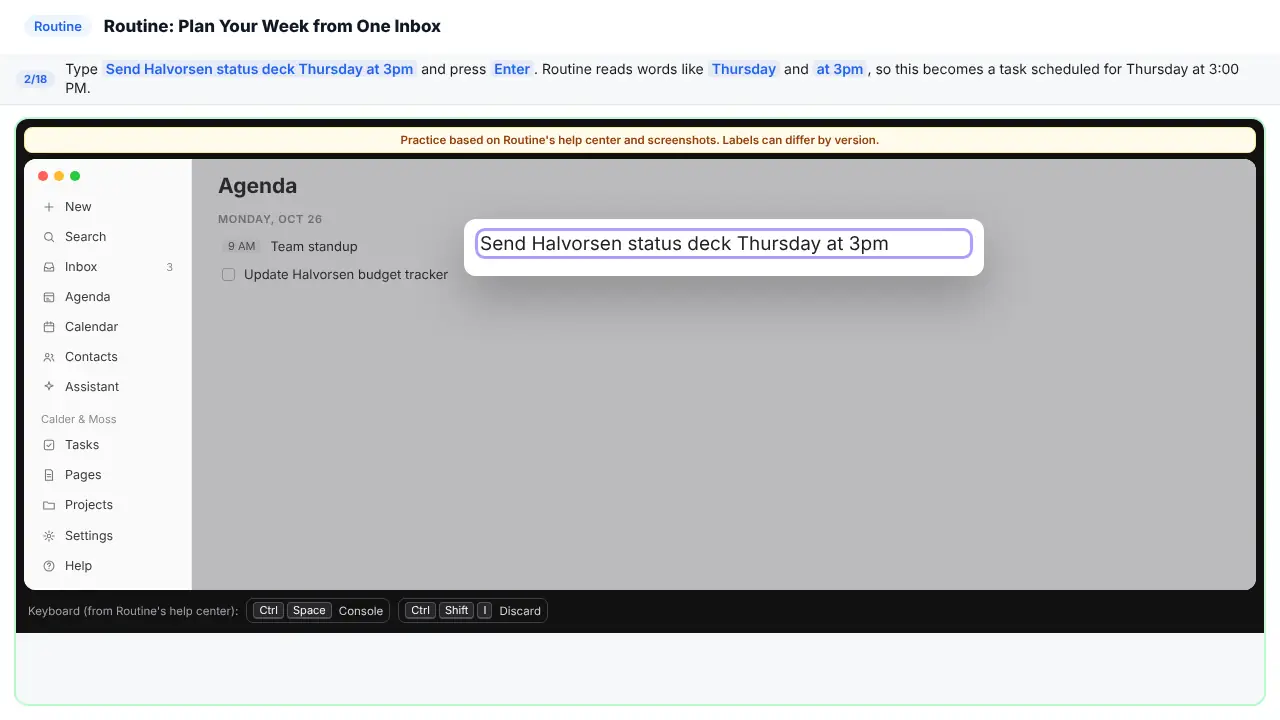Check the Update Halvorsen budget tracker checkbox
Viewport: 1280px width, 720px height.
click(229, 274)
